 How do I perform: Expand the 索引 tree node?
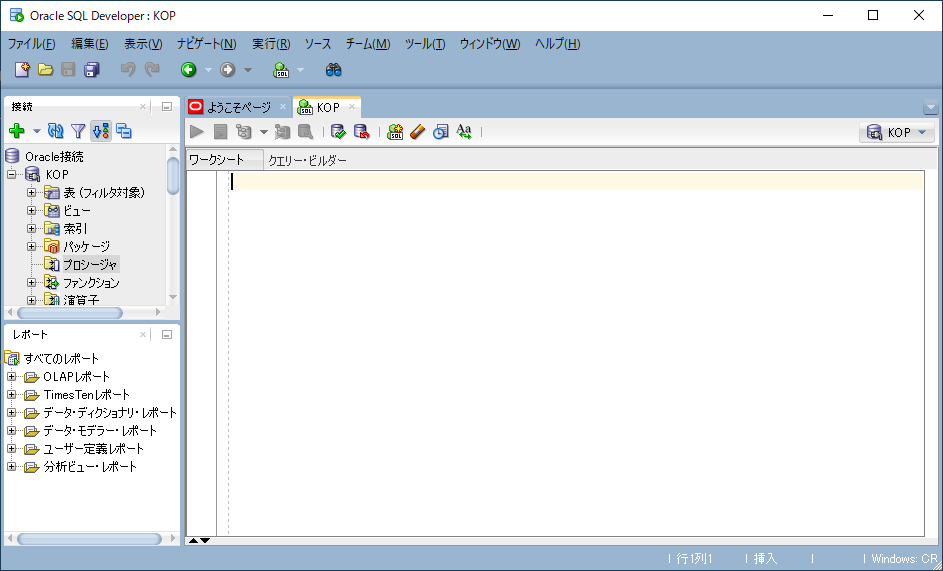(x=31, y=229)
